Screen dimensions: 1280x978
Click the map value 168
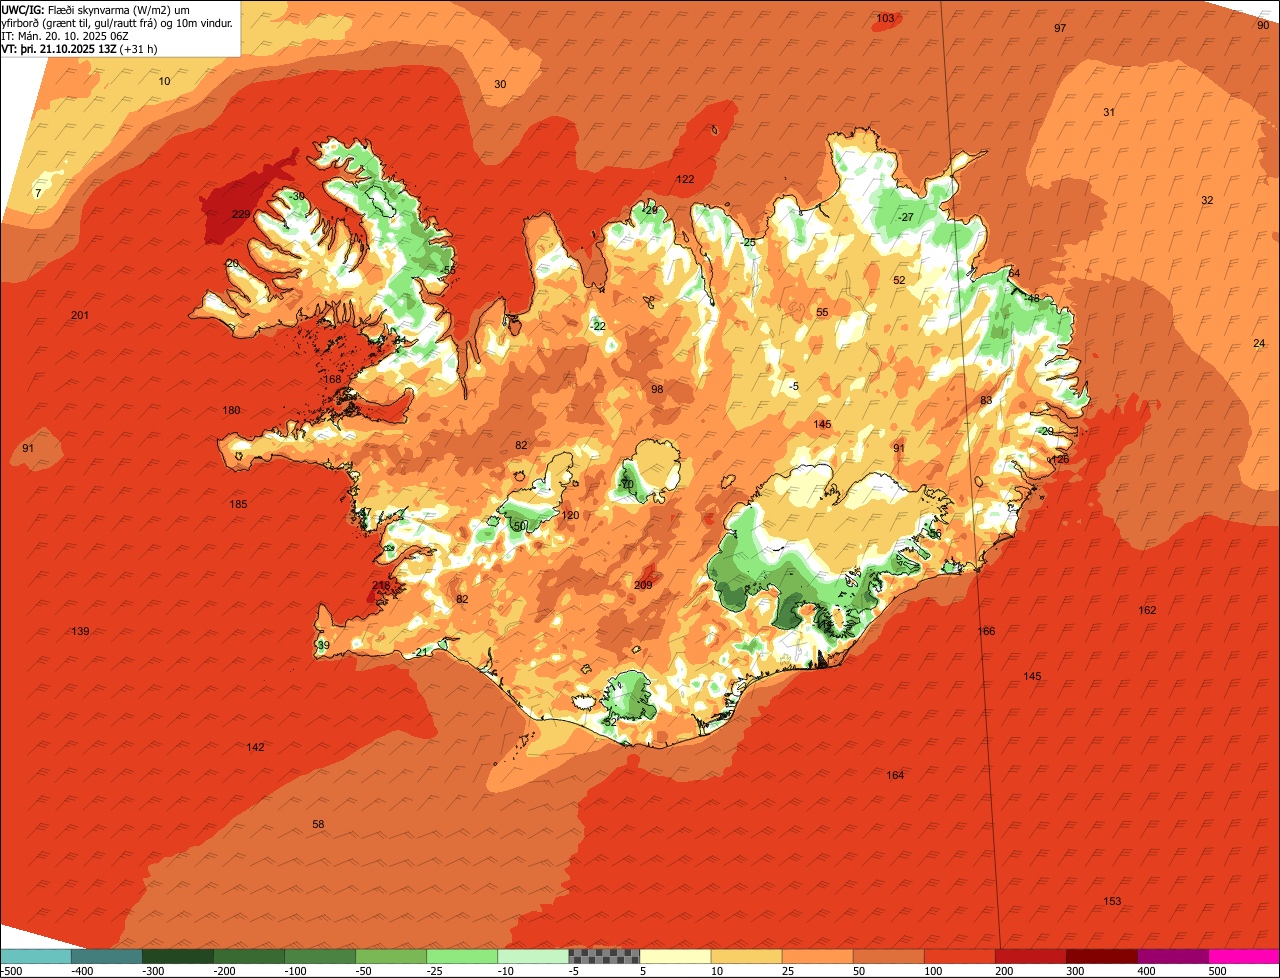pyautogui.click(x=332, y=380)
